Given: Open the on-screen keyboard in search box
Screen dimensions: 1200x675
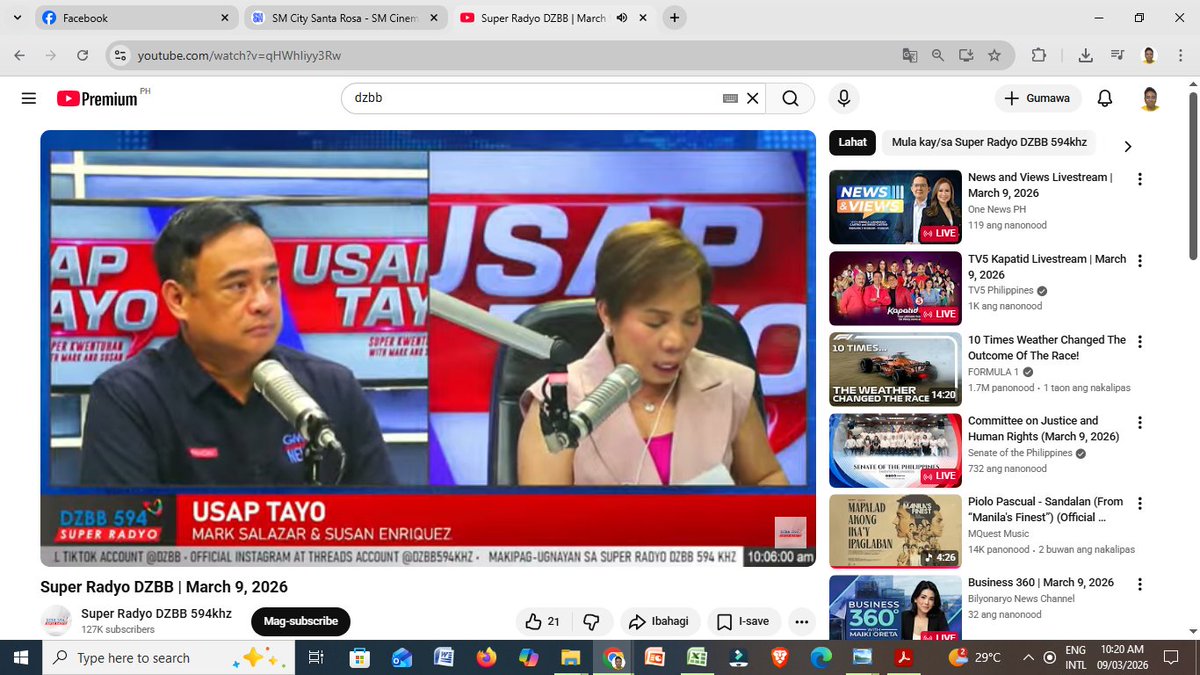Looking at the screenshot, I should point(730,98).
